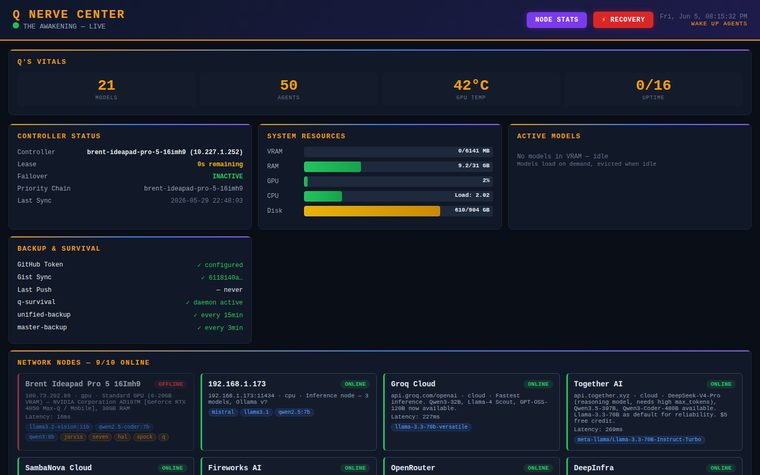Viewport: 760px width, 475px height.
Task: Click the ONLINE badge on DeepInfra
Action: tap(721, 468)
